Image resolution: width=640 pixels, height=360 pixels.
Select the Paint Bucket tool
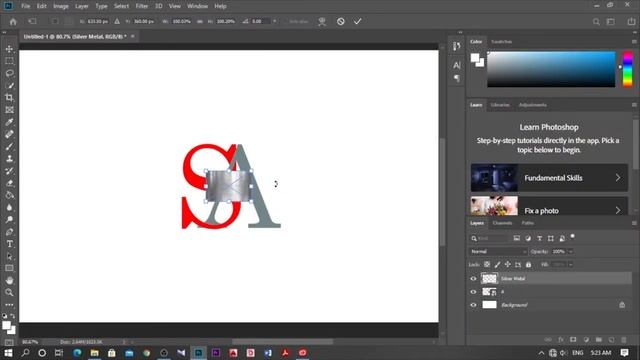pos(9,195)
